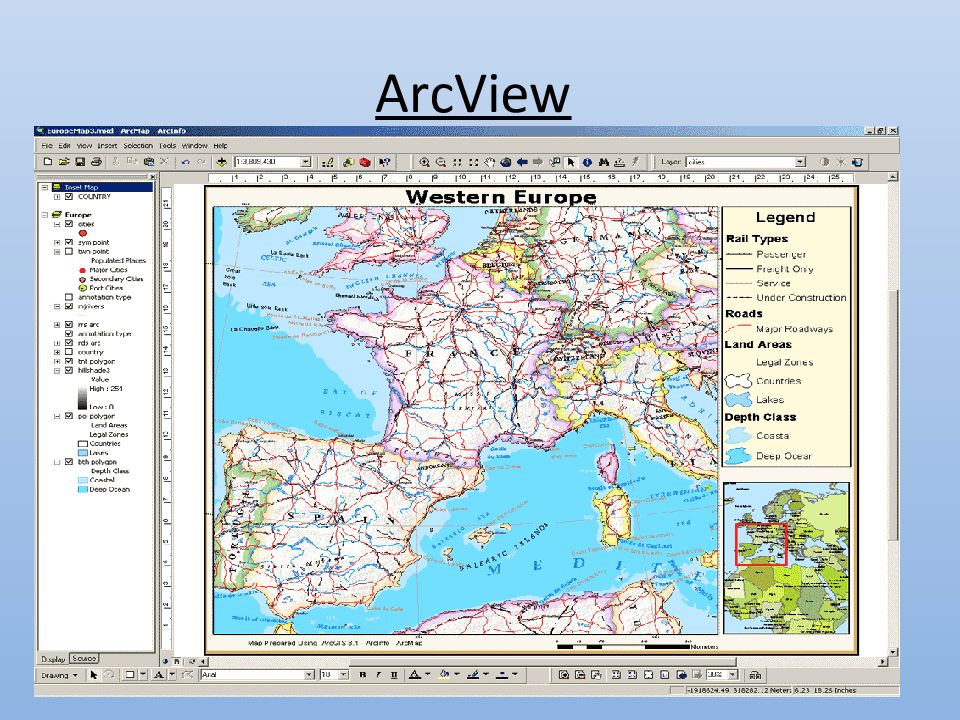The height and width of the screenshot is (720, 960).
Task: Click the Print icon in toolbar
Action: point(96,162)
